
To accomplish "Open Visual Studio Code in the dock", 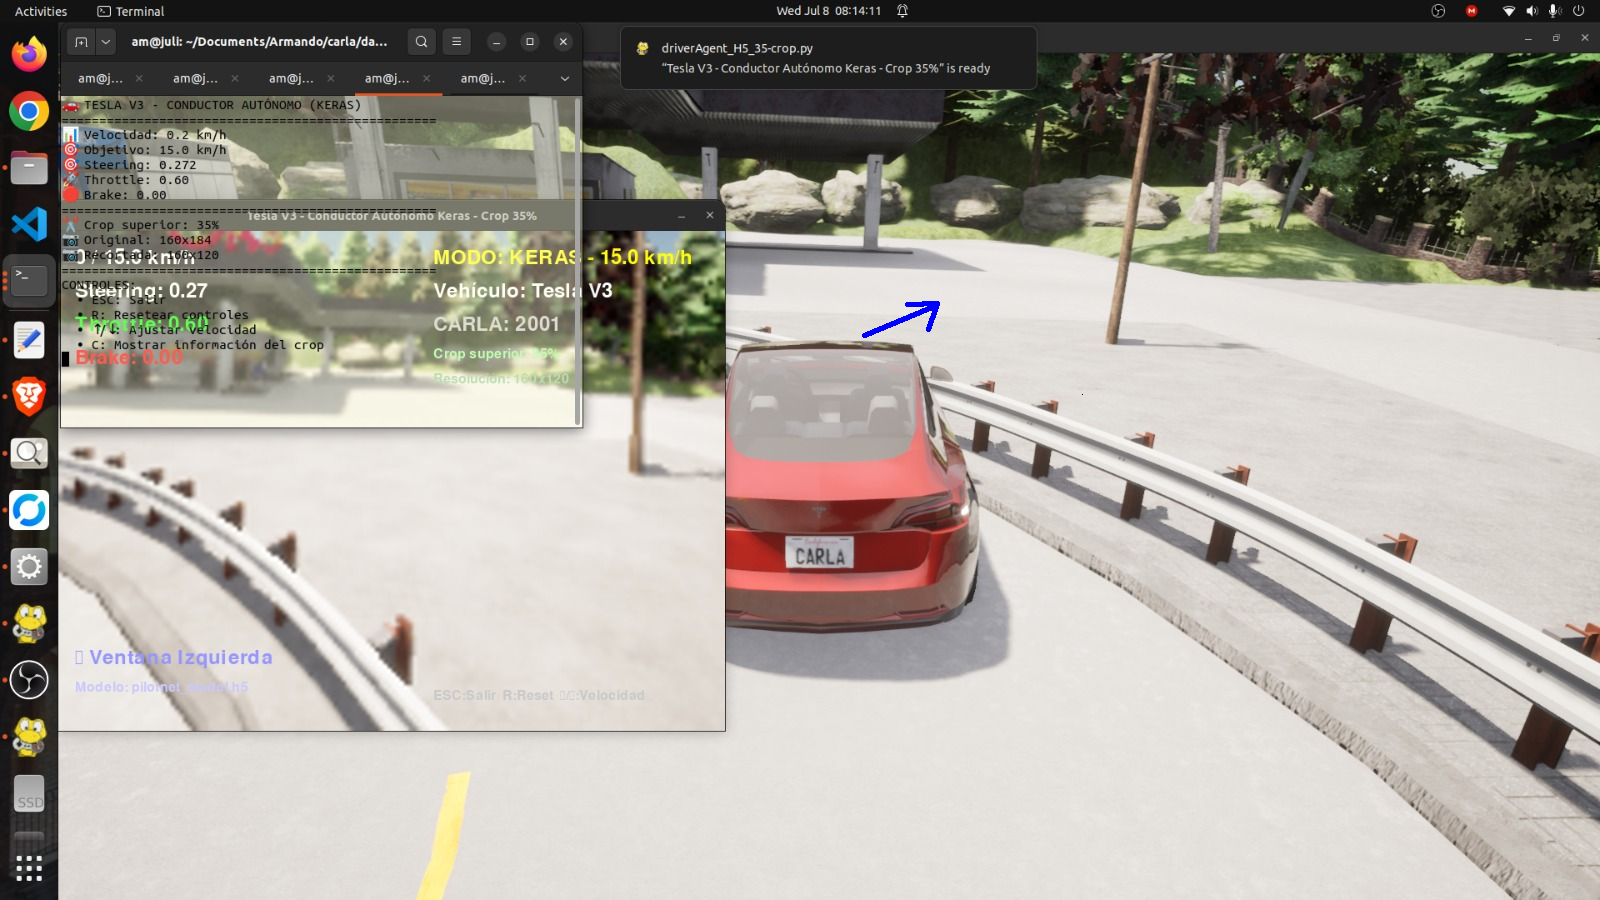I will point(29,223).
